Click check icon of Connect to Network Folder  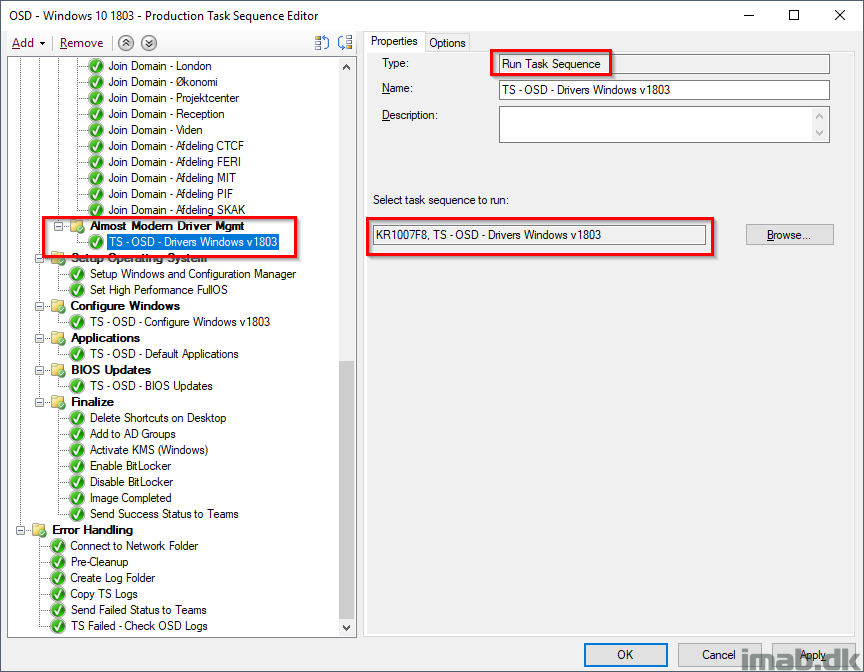pyautogui.click(x=58, y=546)
